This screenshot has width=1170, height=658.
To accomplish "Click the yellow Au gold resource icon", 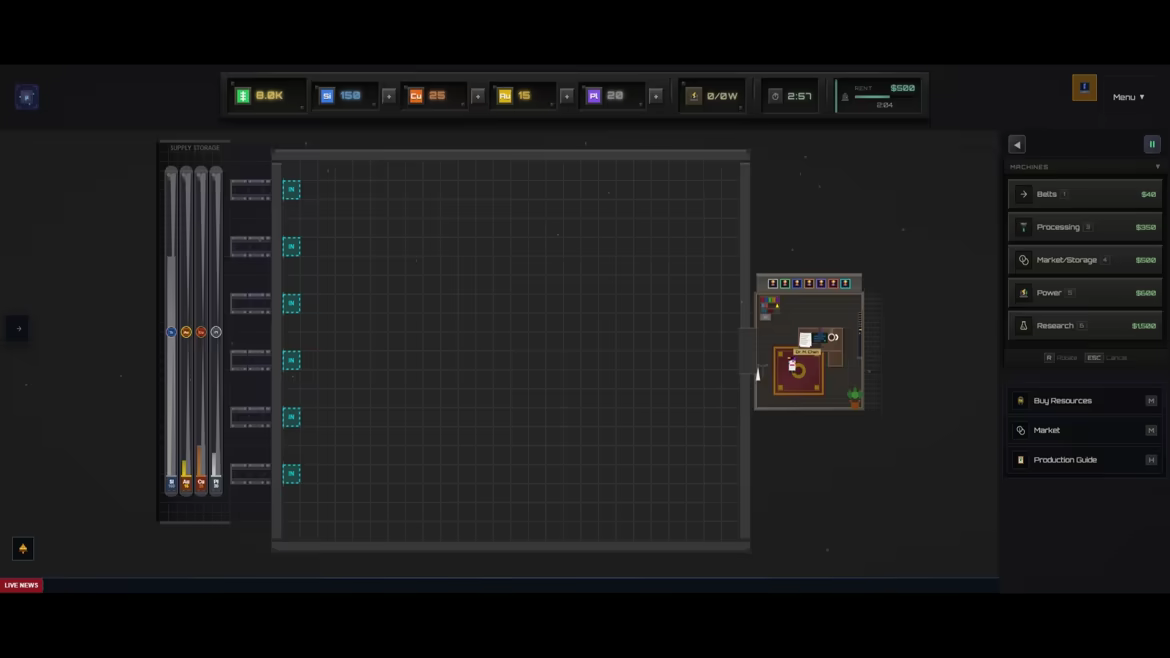I will [x=504, y=95].
